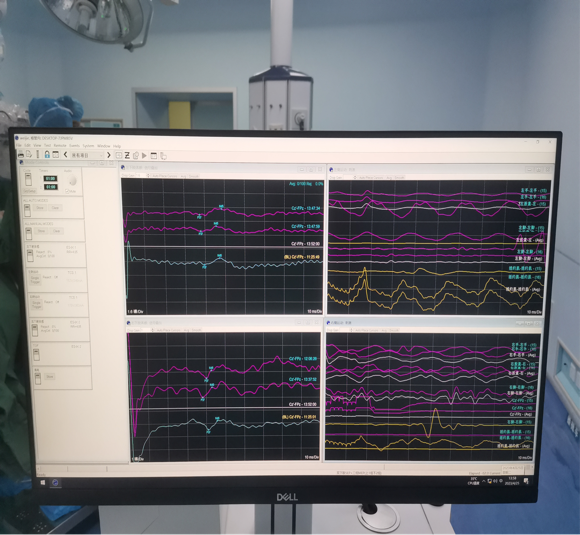Go to previous test with left chevron
580x535 pixels.
coord(65,155)
